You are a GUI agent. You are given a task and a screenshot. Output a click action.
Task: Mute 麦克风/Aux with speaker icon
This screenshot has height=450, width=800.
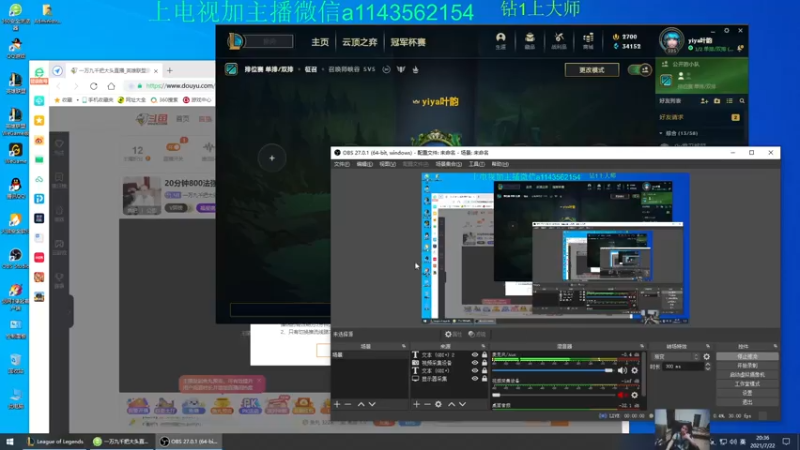(x=622, y=370)
